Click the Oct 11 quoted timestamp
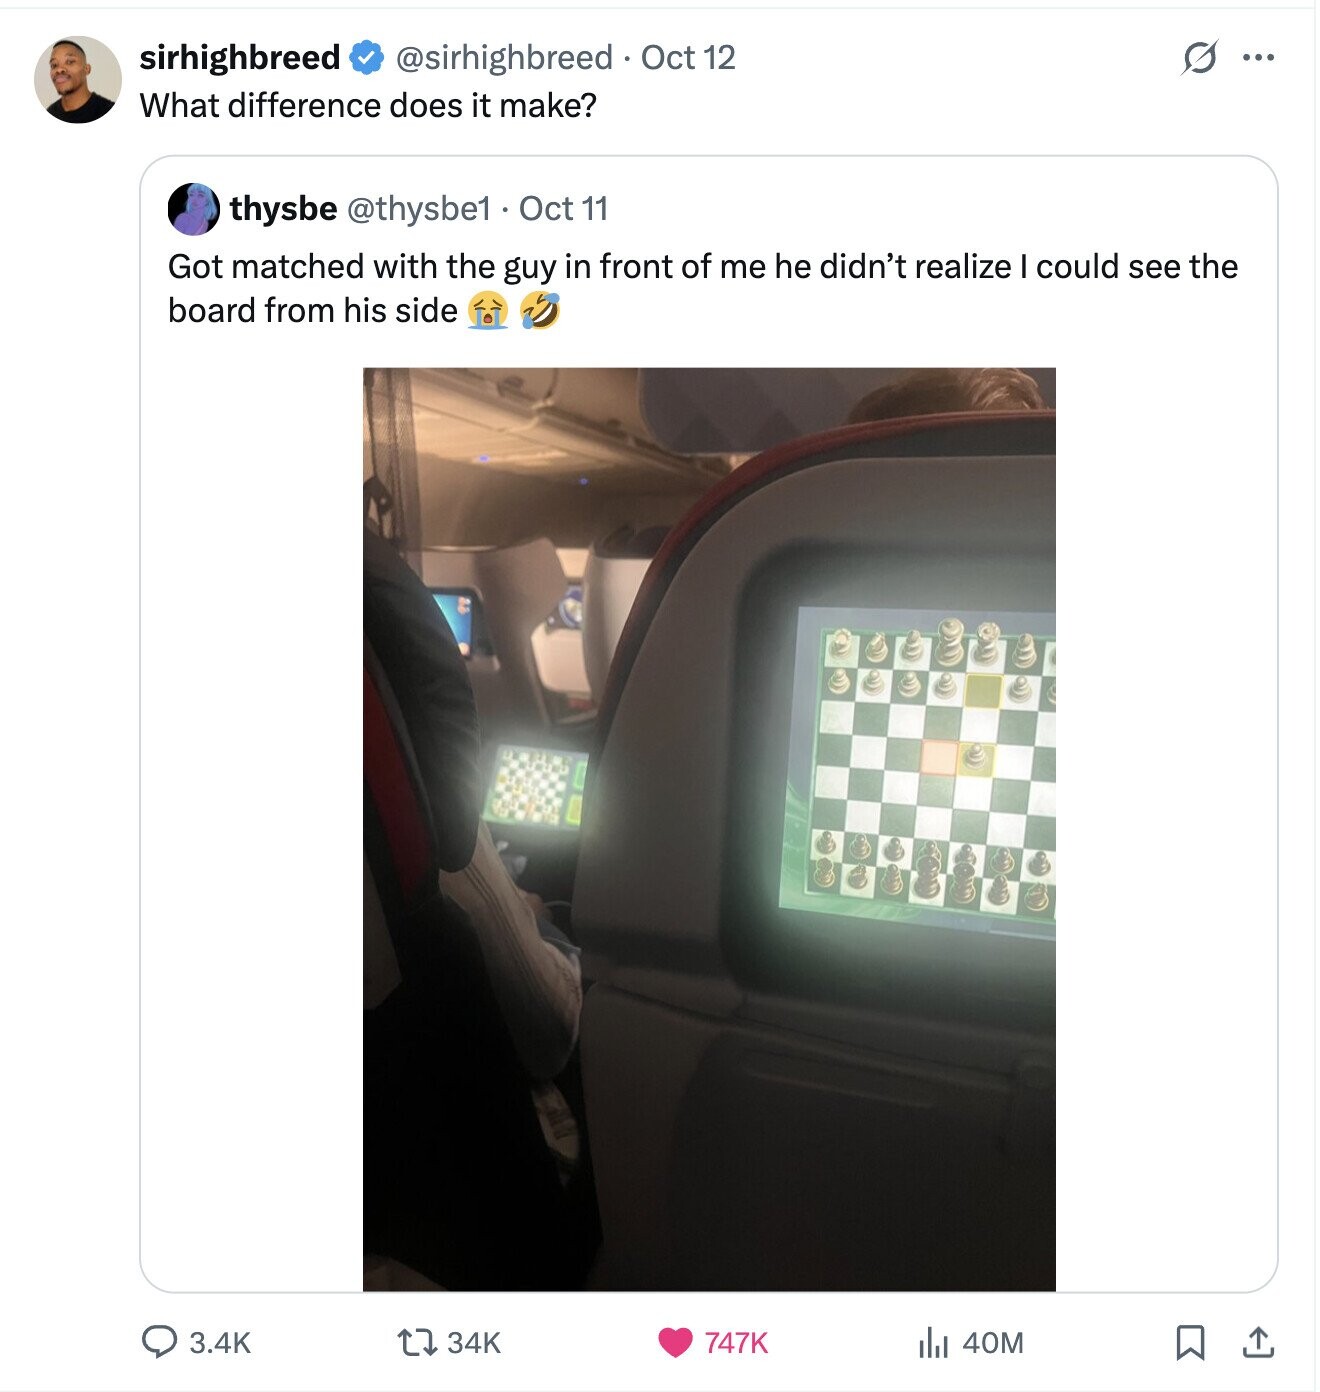1320x1392 pixels. pos(563,209)
